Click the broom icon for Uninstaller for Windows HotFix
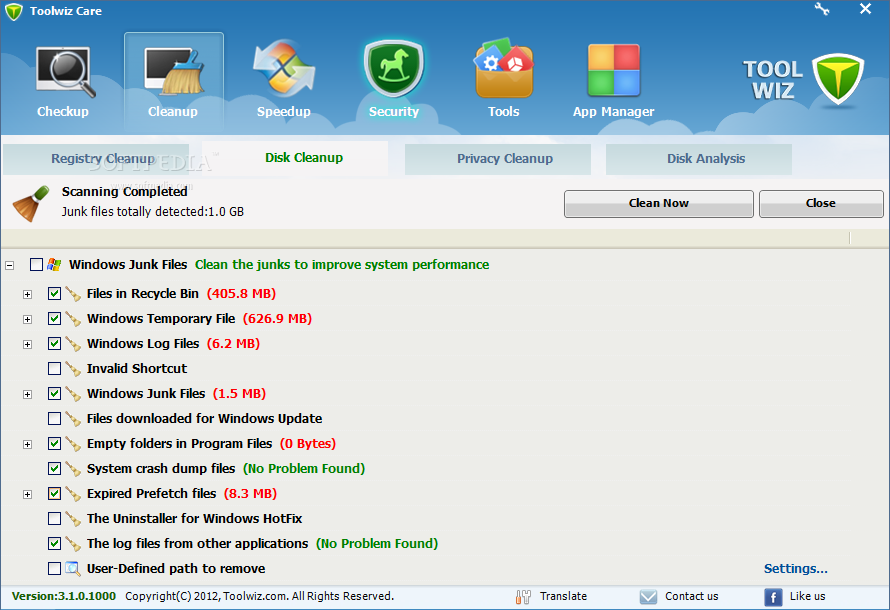Screen dimensions: 890x610 coord(73,519)
